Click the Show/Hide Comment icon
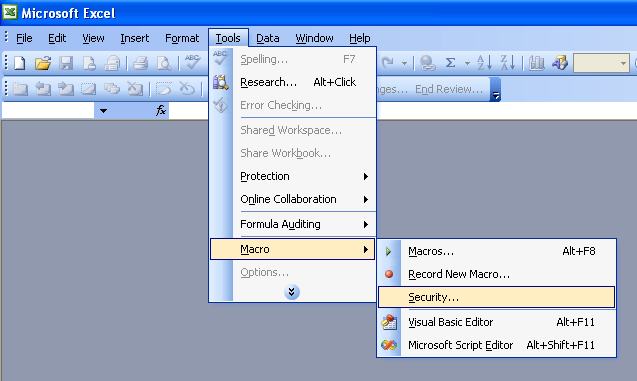Viewport: 637px width, 381px height. click(88, 88)
